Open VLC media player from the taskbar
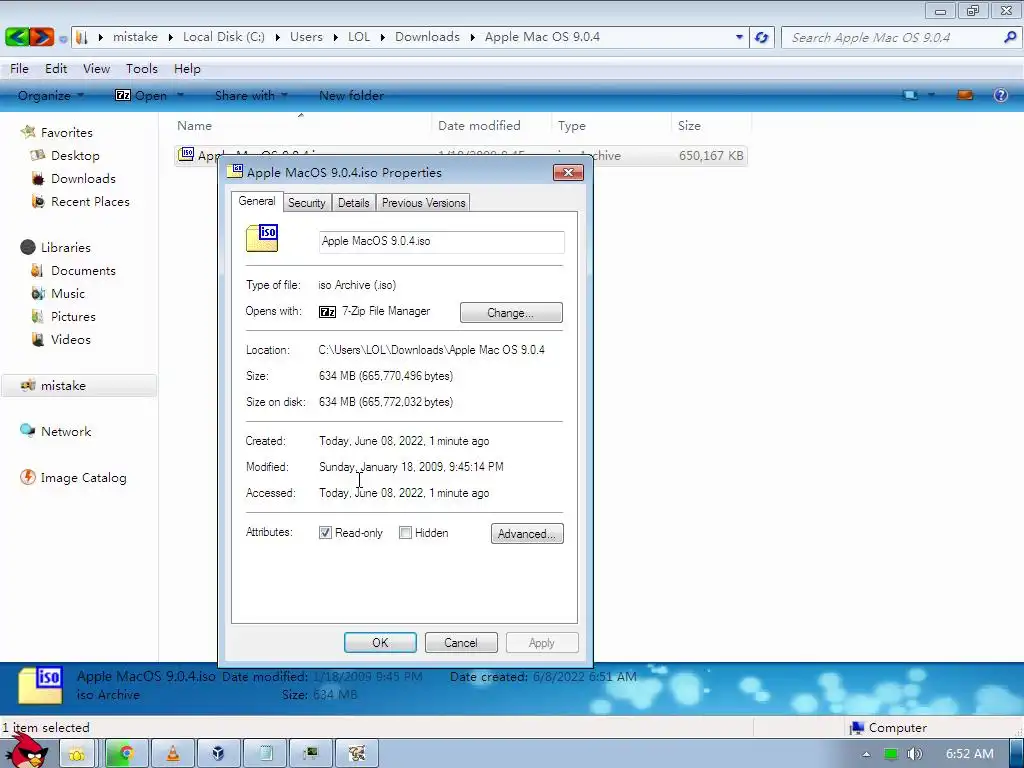 click(173, 754)
